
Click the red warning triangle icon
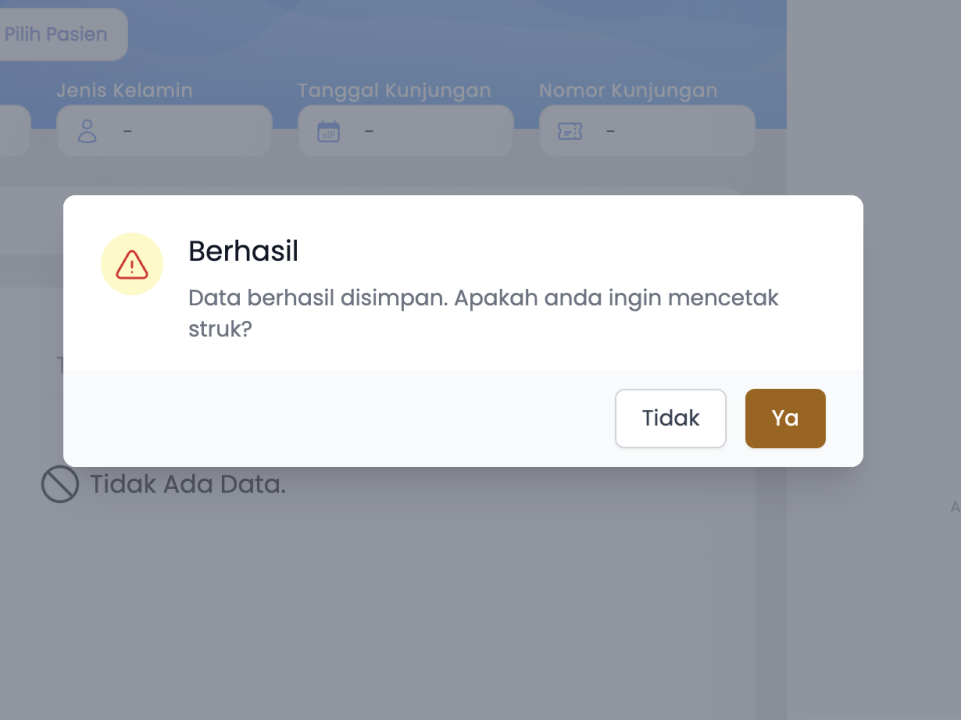click(x=132, y=264)
